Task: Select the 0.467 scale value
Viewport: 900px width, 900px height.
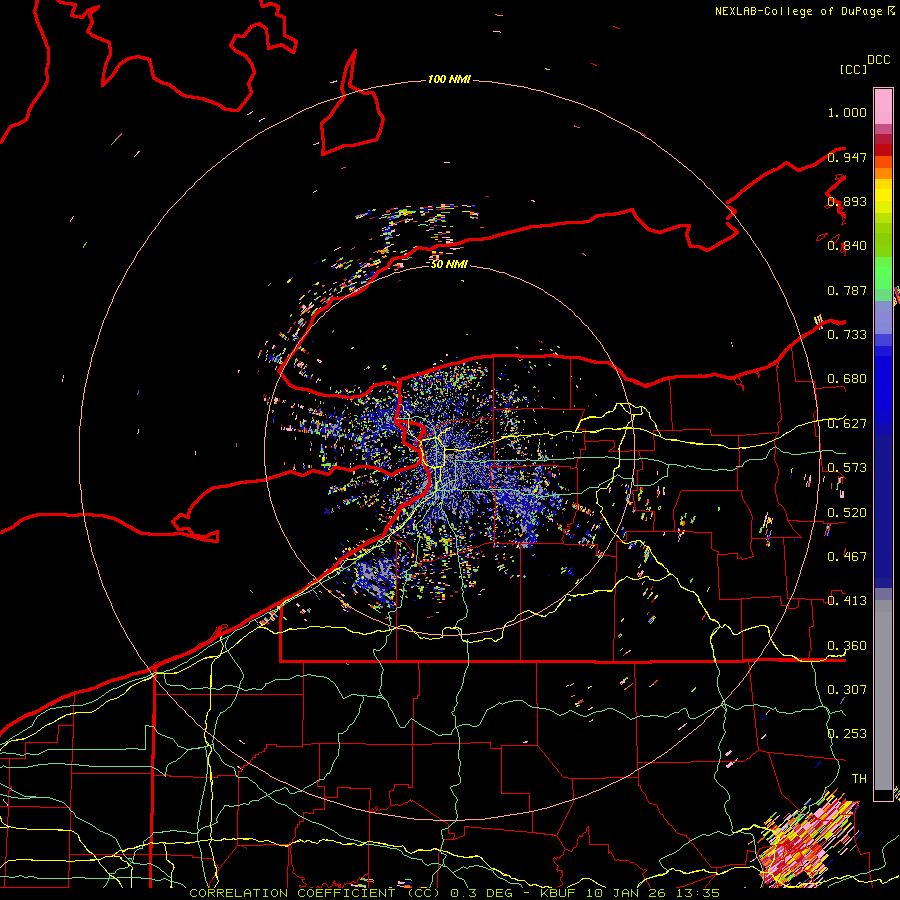Action: 847,557
